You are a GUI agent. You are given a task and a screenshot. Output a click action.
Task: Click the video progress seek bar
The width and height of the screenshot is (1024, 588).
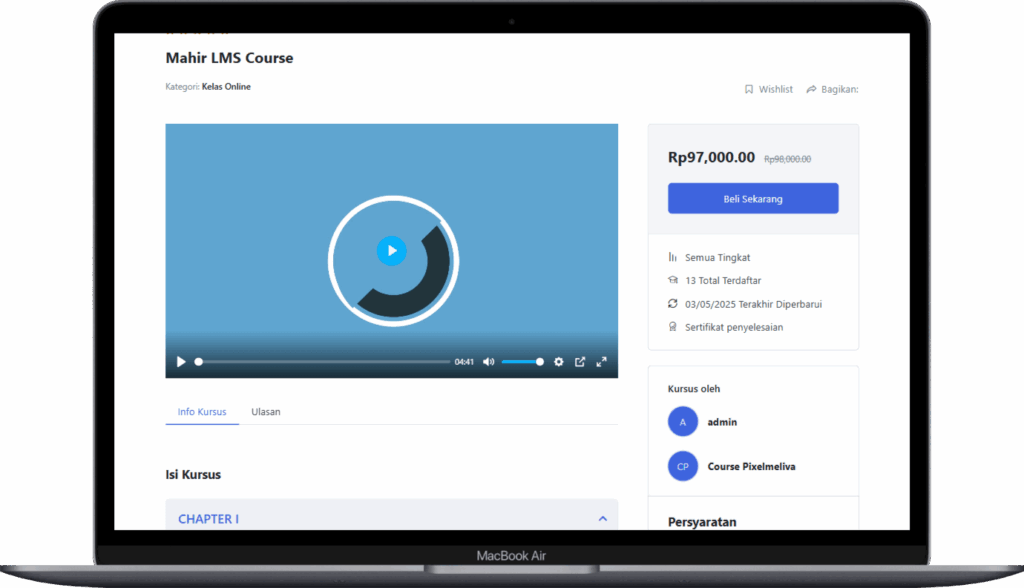[x=323, y=362]
